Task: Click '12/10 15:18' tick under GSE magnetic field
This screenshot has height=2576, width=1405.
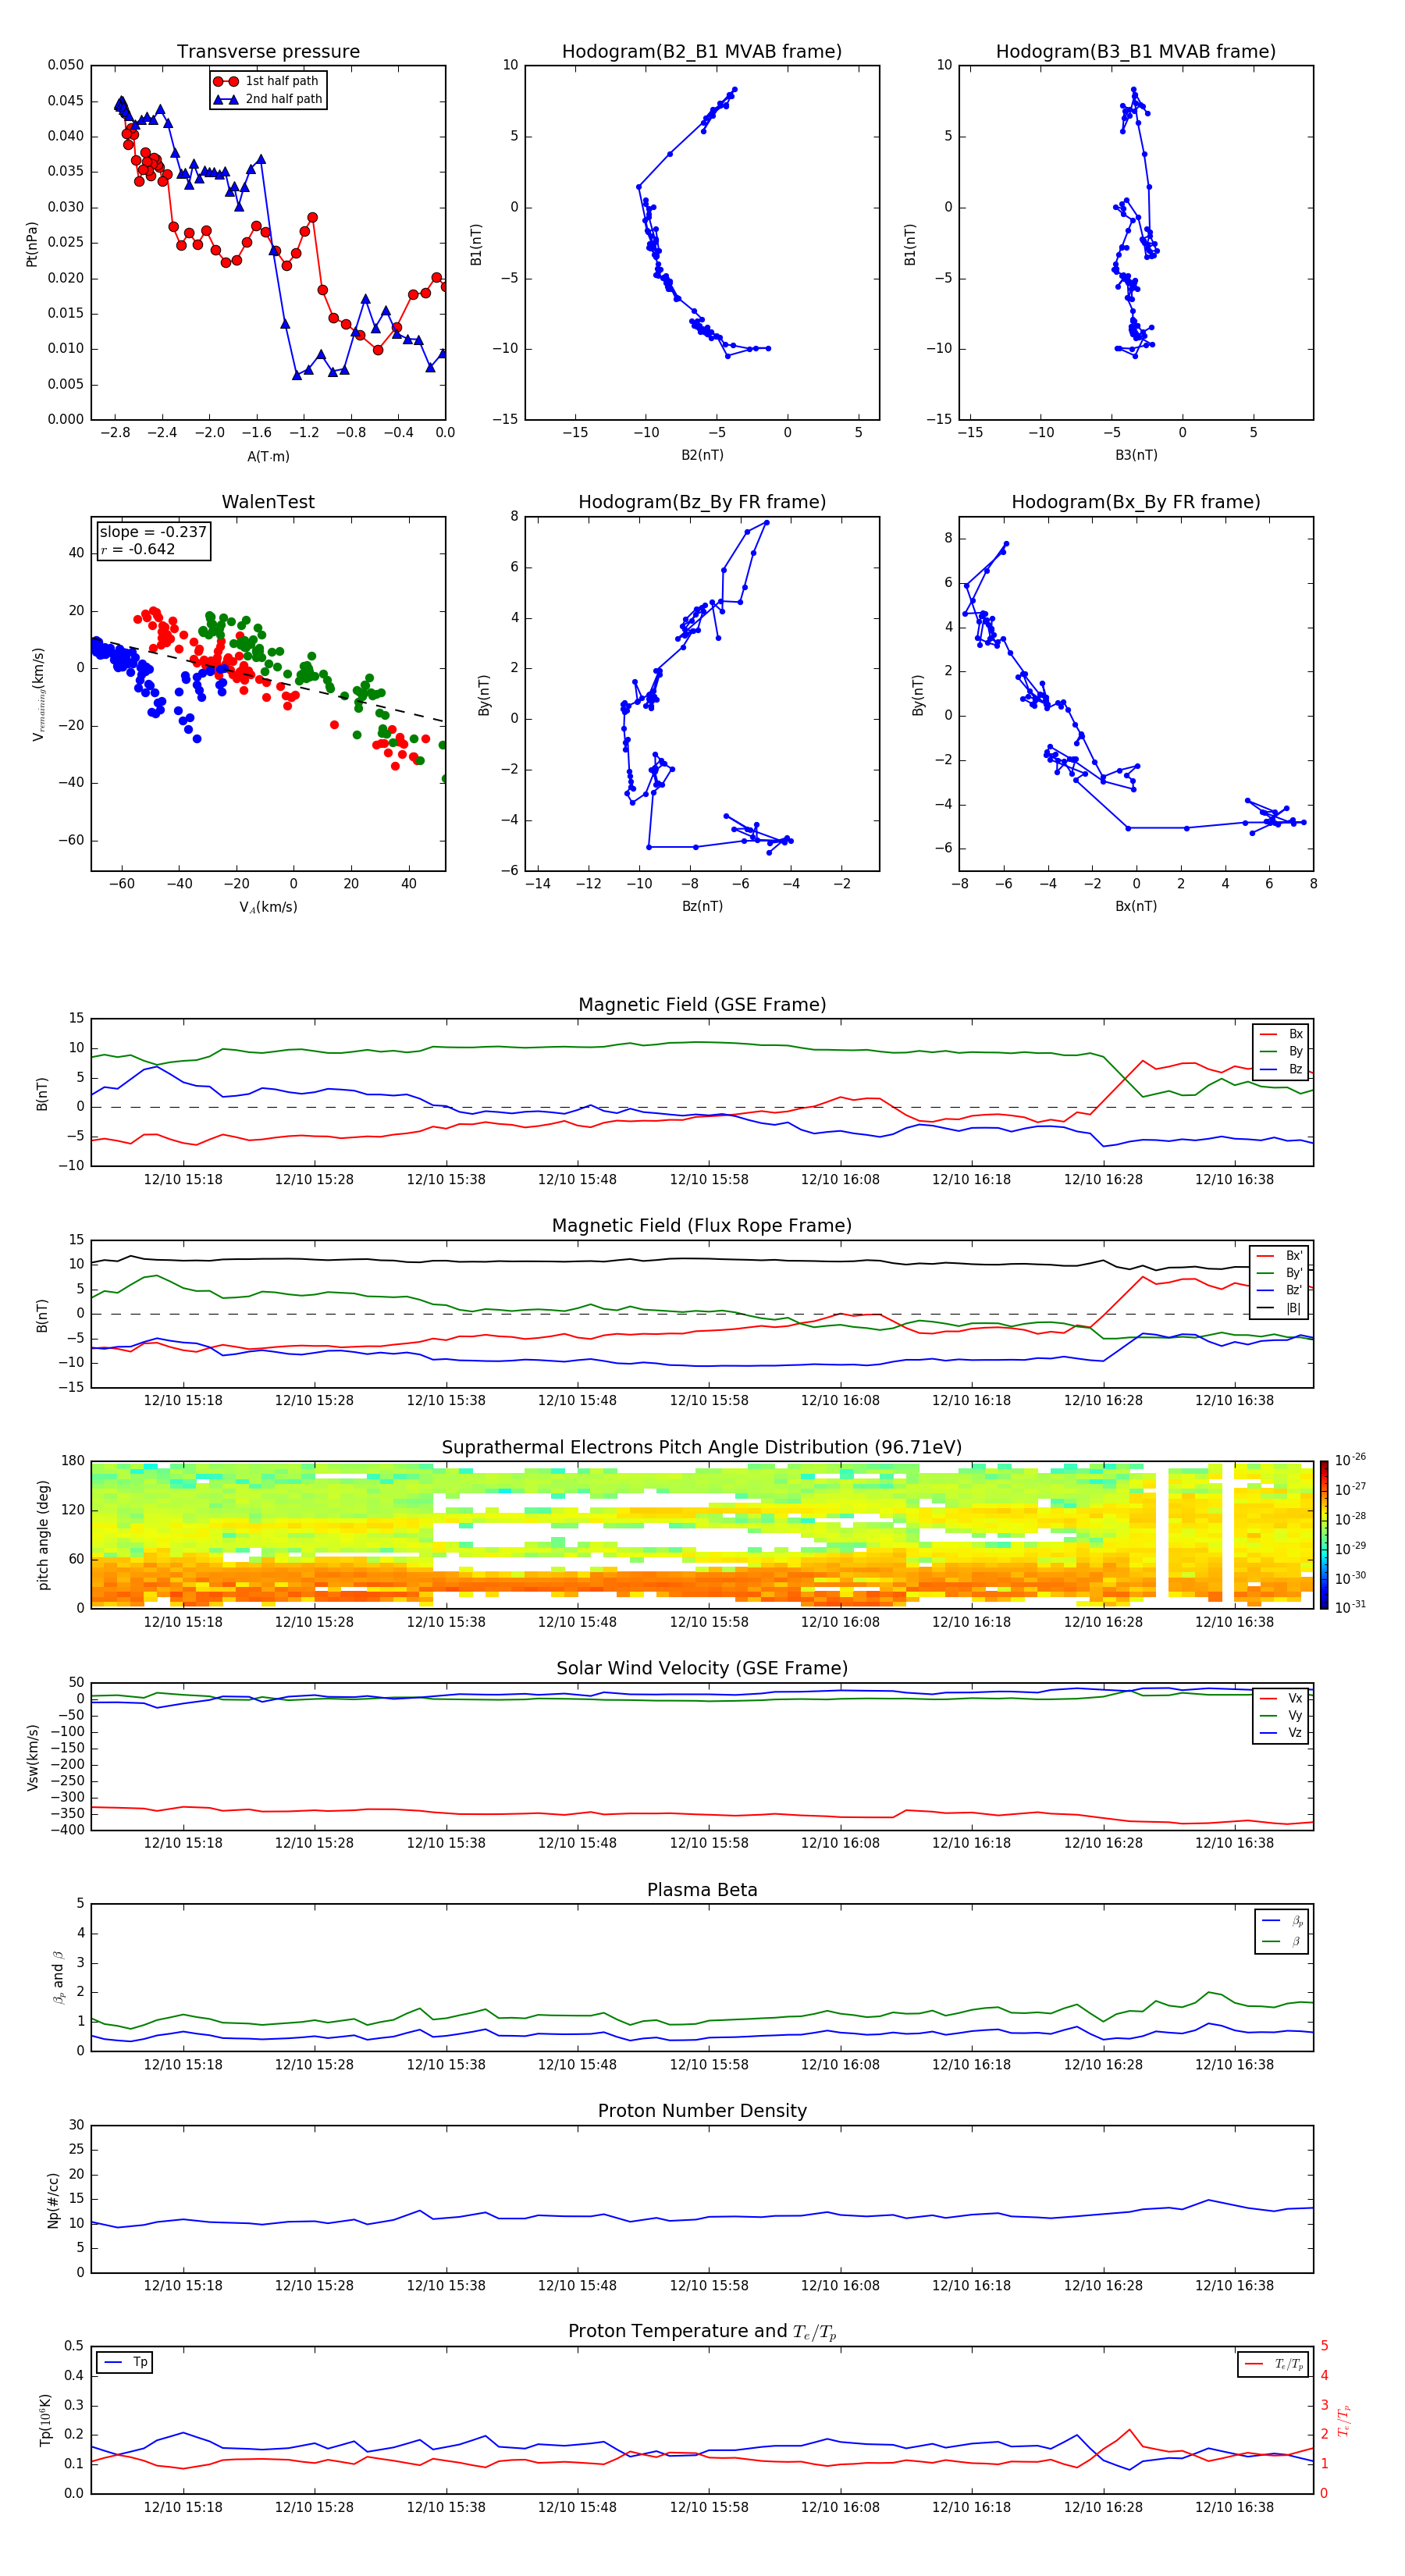Action: click(x=183, y=1179)
